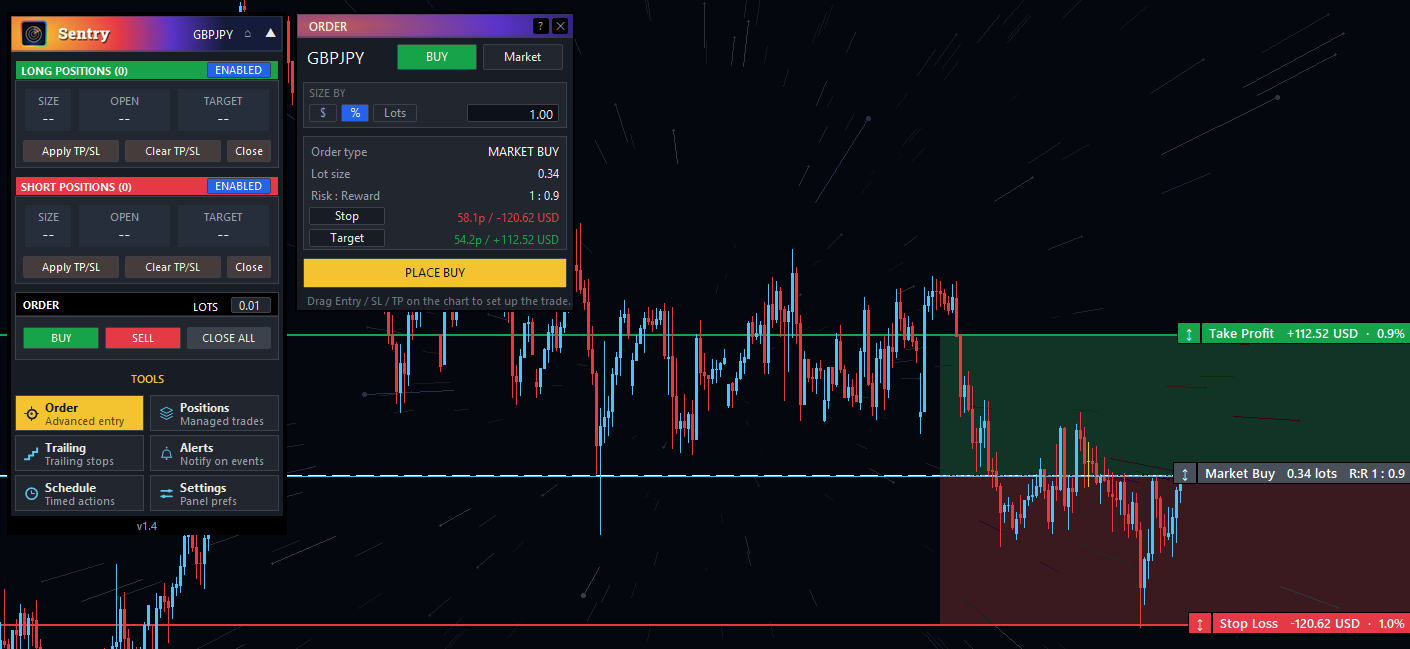Toggle the Short Positions ENABLED switch
Image resolution: width=1410 pixels, height=649 pixels.
239,186
